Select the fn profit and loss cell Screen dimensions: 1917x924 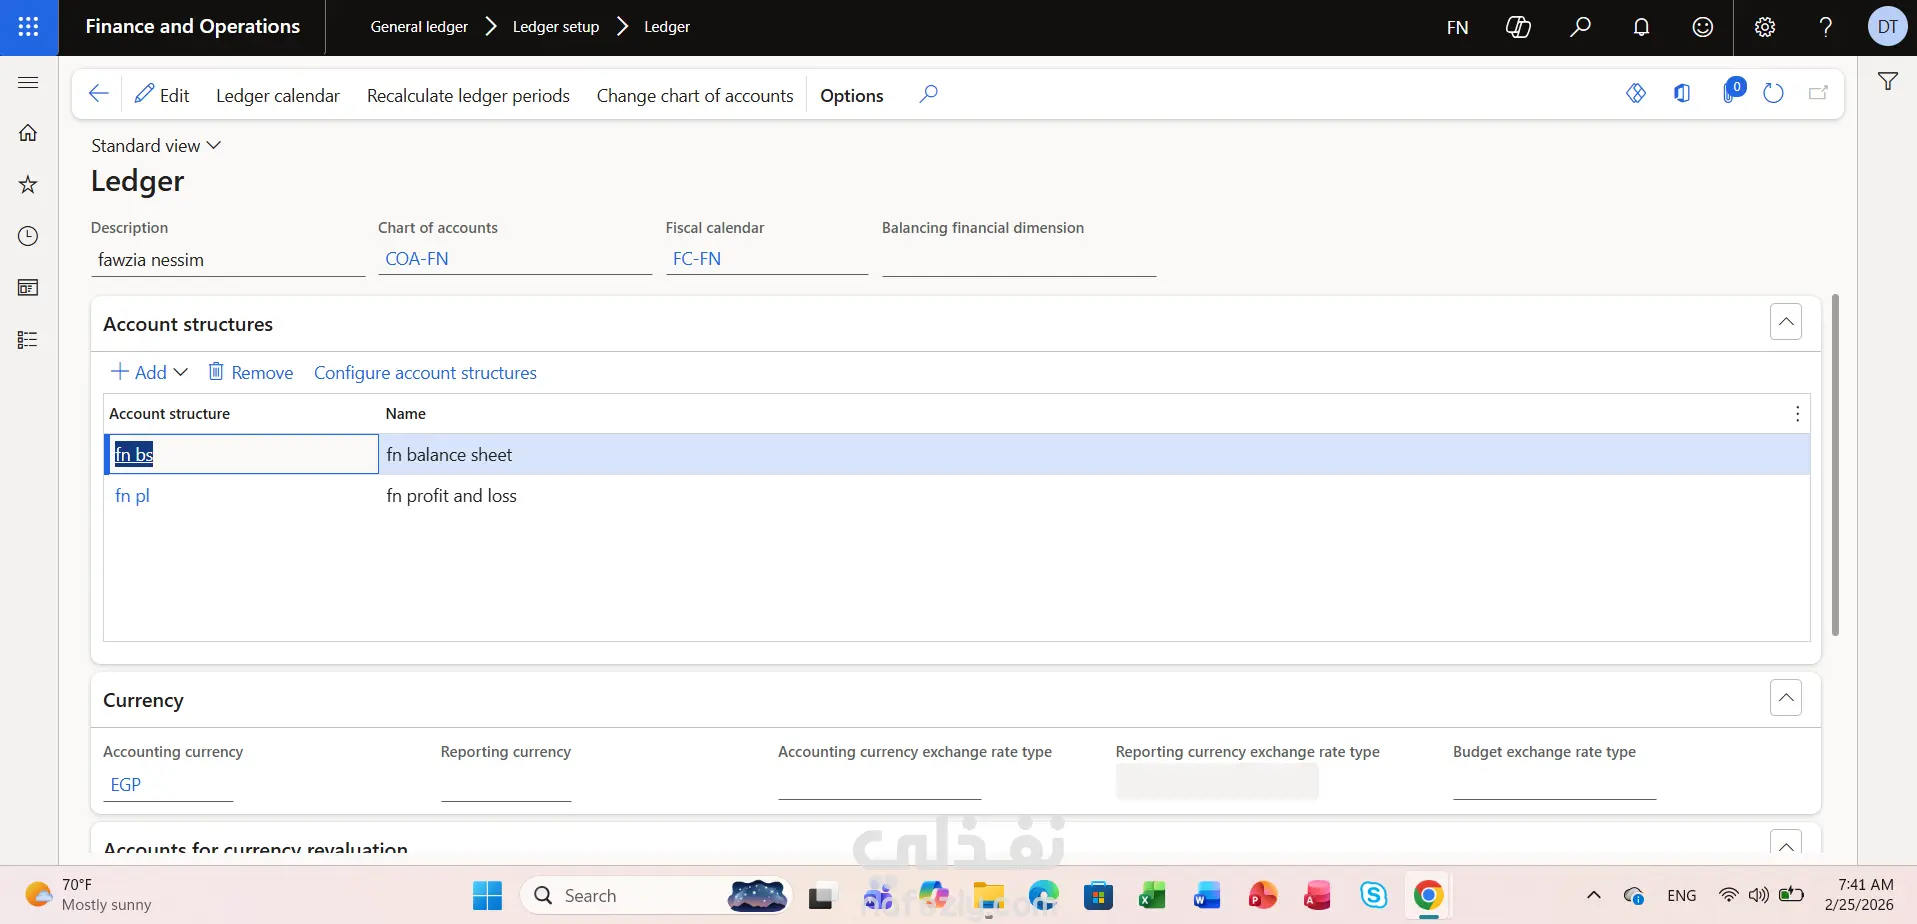click(451, 496)
